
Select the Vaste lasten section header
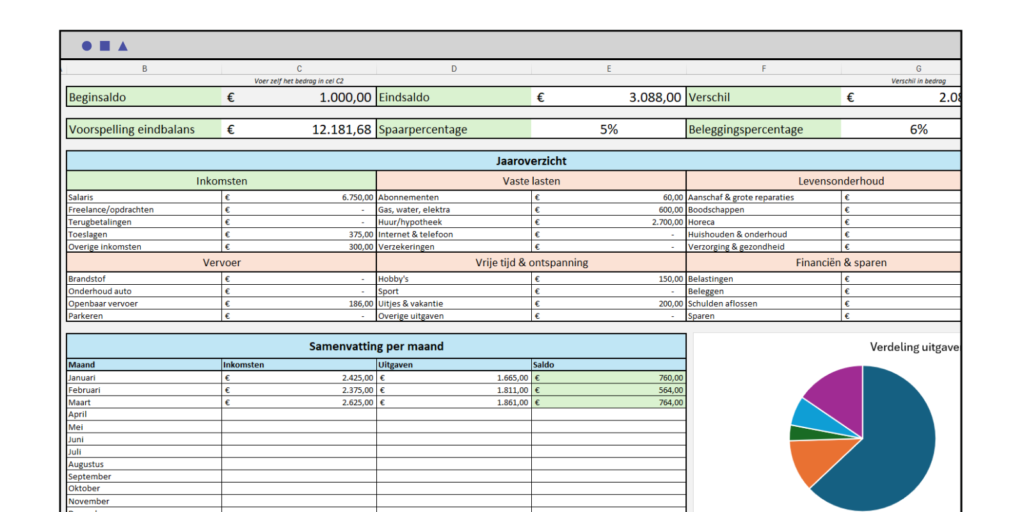click(531, 181)
